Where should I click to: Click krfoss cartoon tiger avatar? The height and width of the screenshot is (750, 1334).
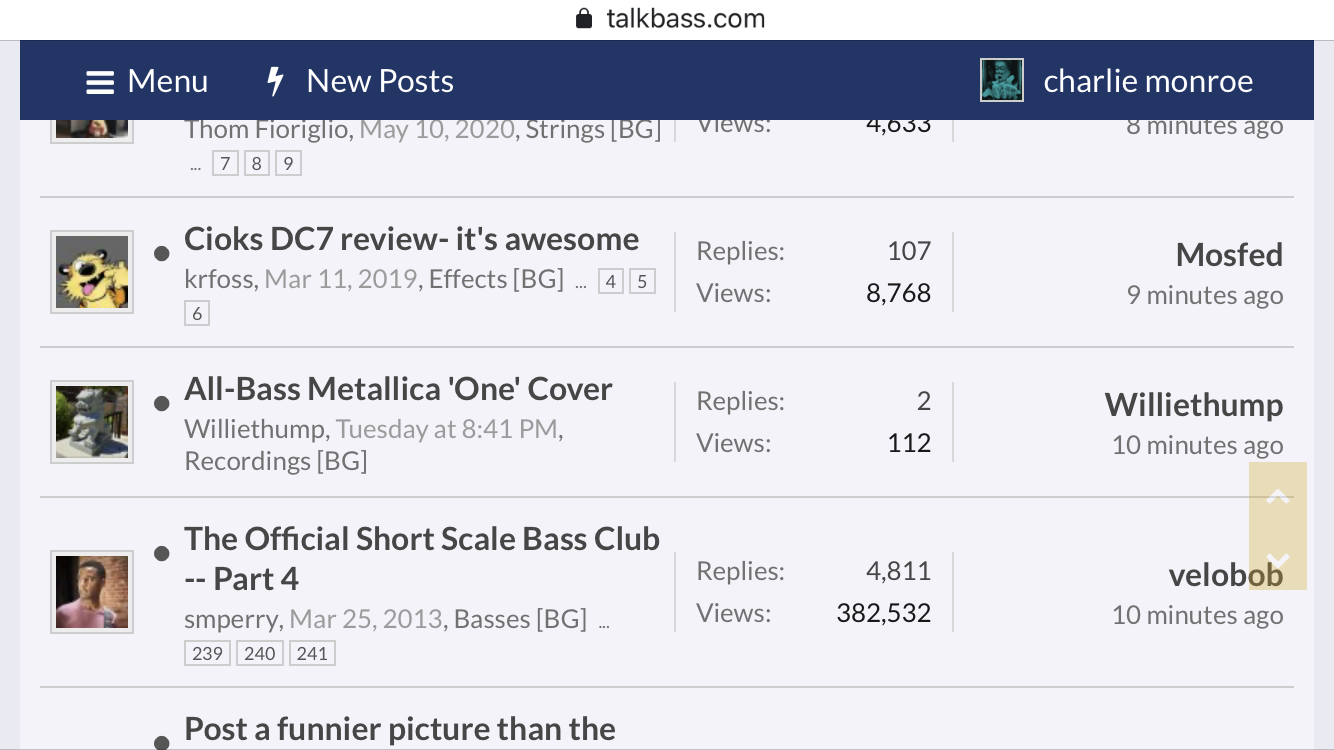tap(92, 272)
